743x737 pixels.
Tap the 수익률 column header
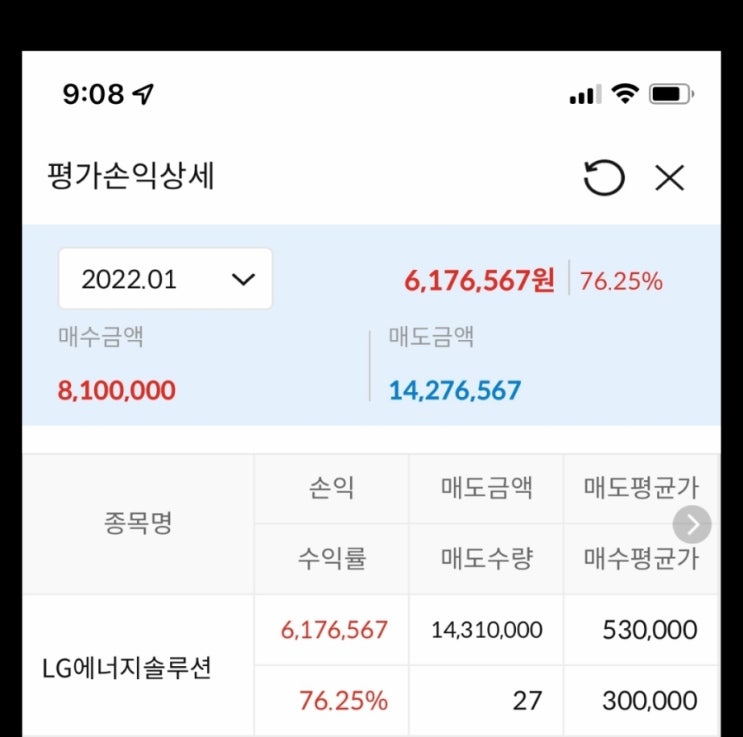(332, 558)
